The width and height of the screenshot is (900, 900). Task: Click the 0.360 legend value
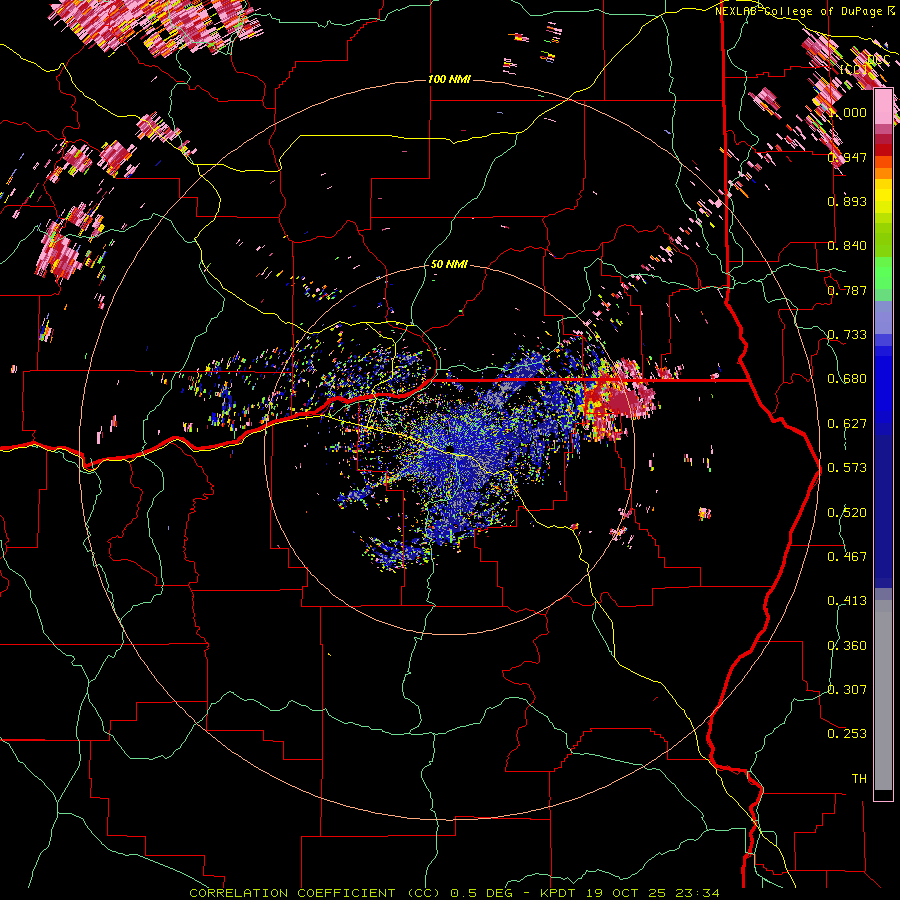pos(847,646)
